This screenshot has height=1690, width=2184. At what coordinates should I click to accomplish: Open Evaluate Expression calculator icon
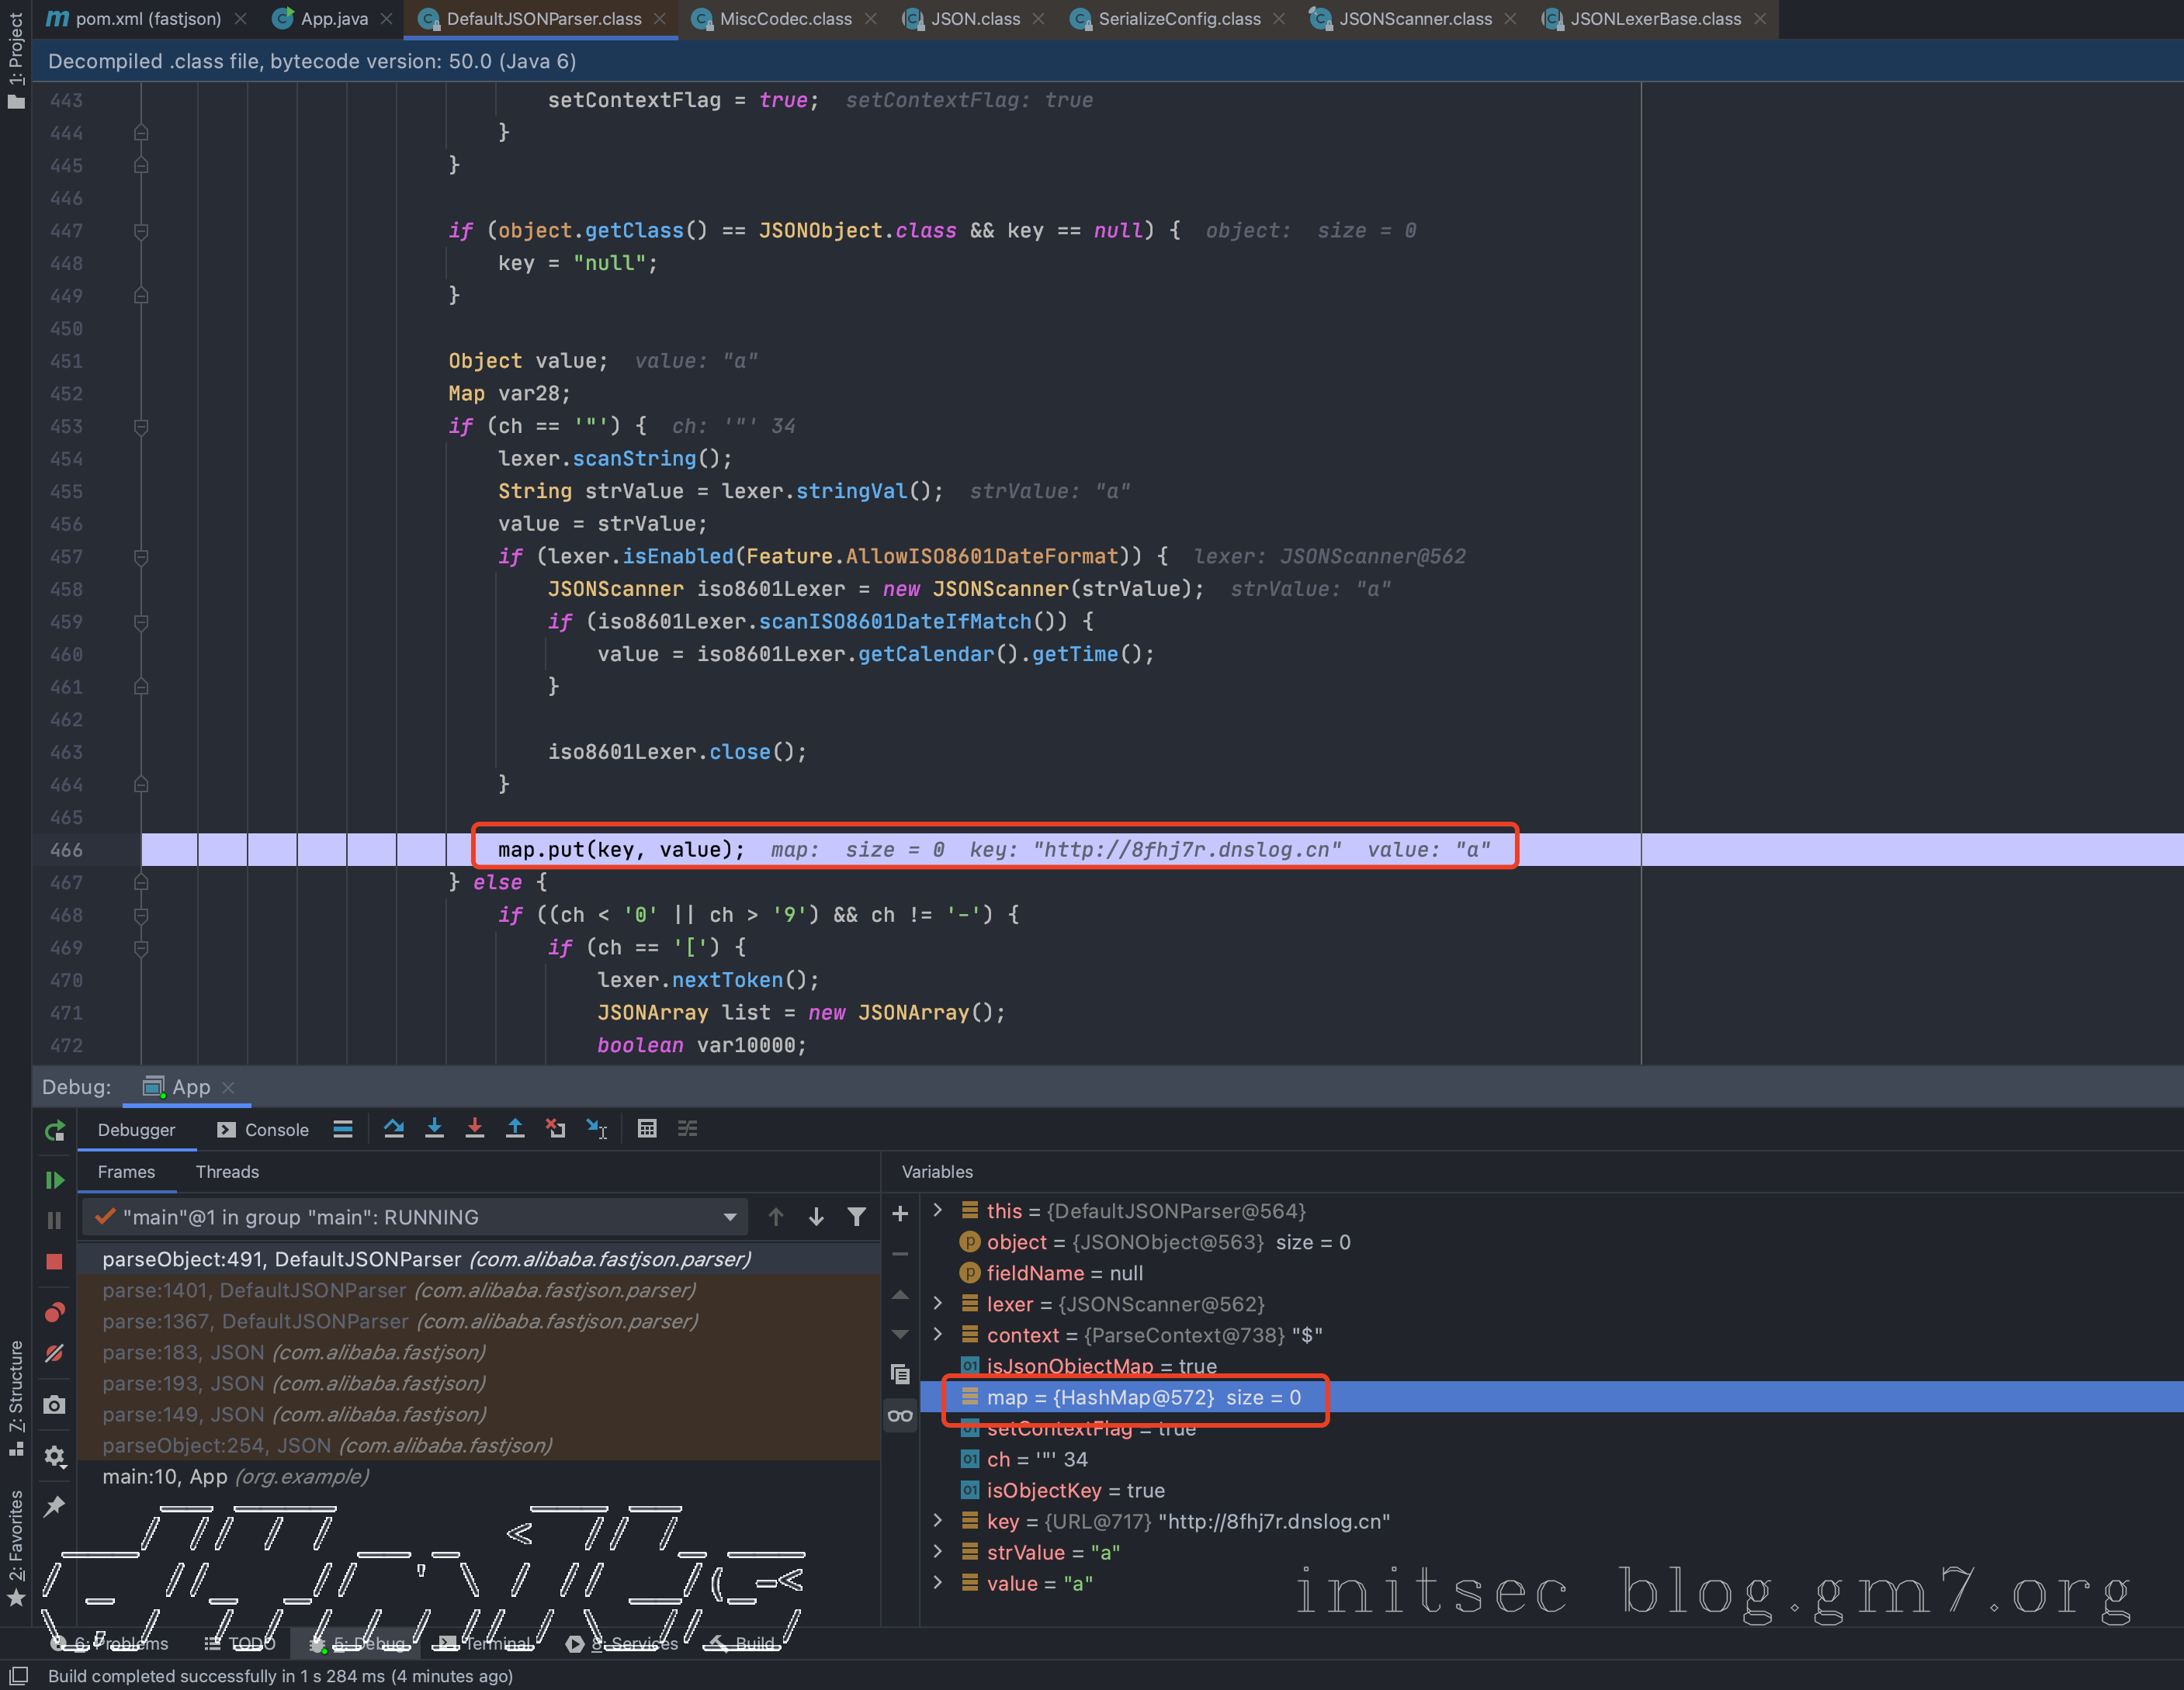[647, 1129]
